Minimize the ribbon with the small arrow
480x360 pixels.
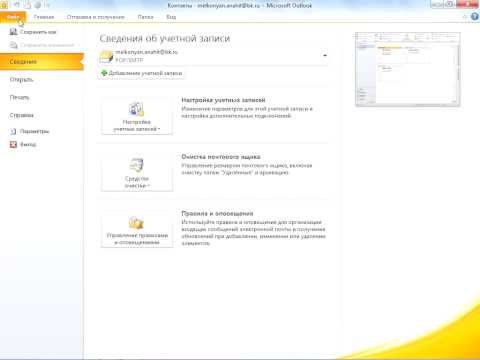pyautogui.click(x=465, y=17)
